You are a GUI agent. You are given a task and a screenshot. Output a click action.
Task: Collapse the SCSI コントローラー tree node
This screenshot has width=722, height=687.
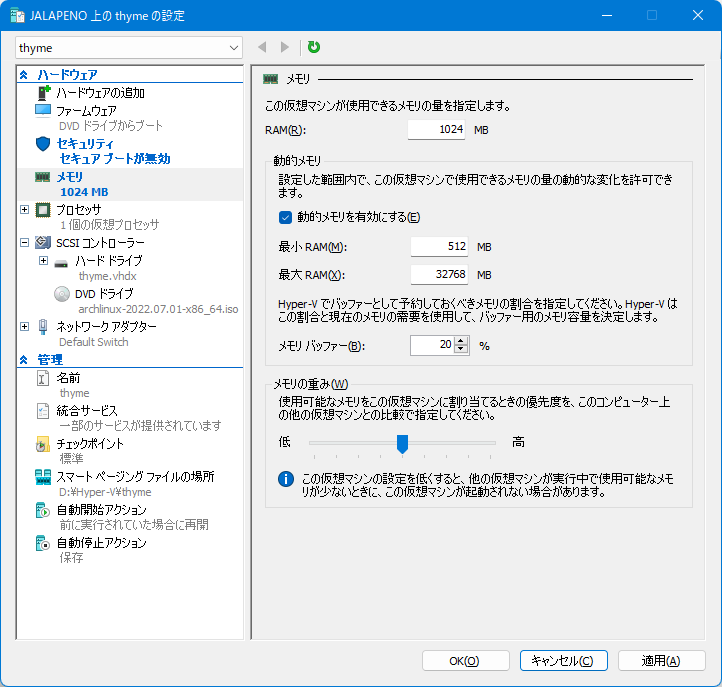[24, 242]
